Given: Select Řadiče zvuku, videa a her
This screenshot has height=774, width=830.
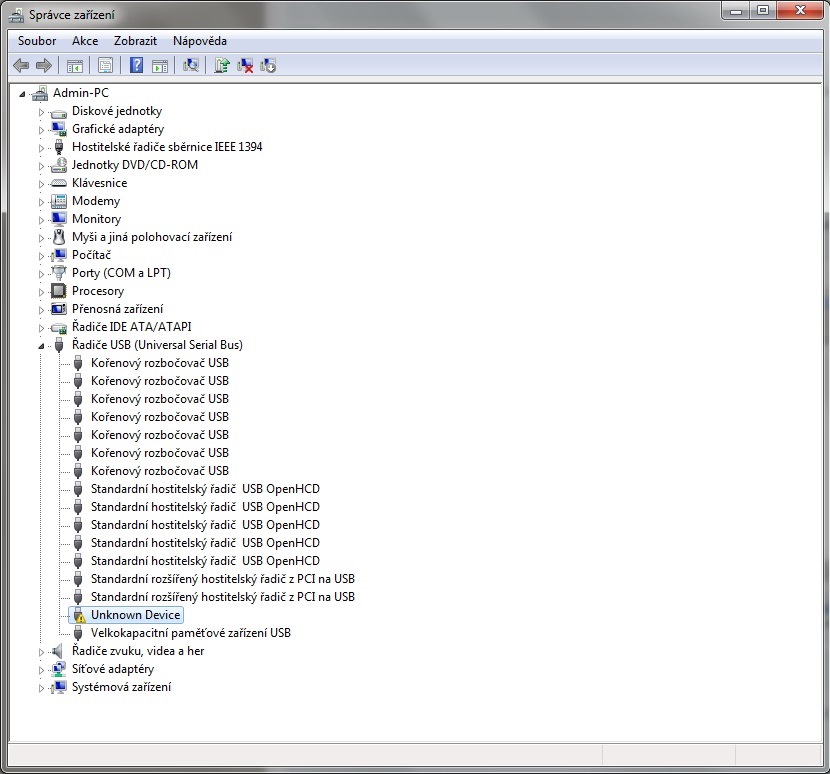Looking at the screenshot, I should 138,651.
